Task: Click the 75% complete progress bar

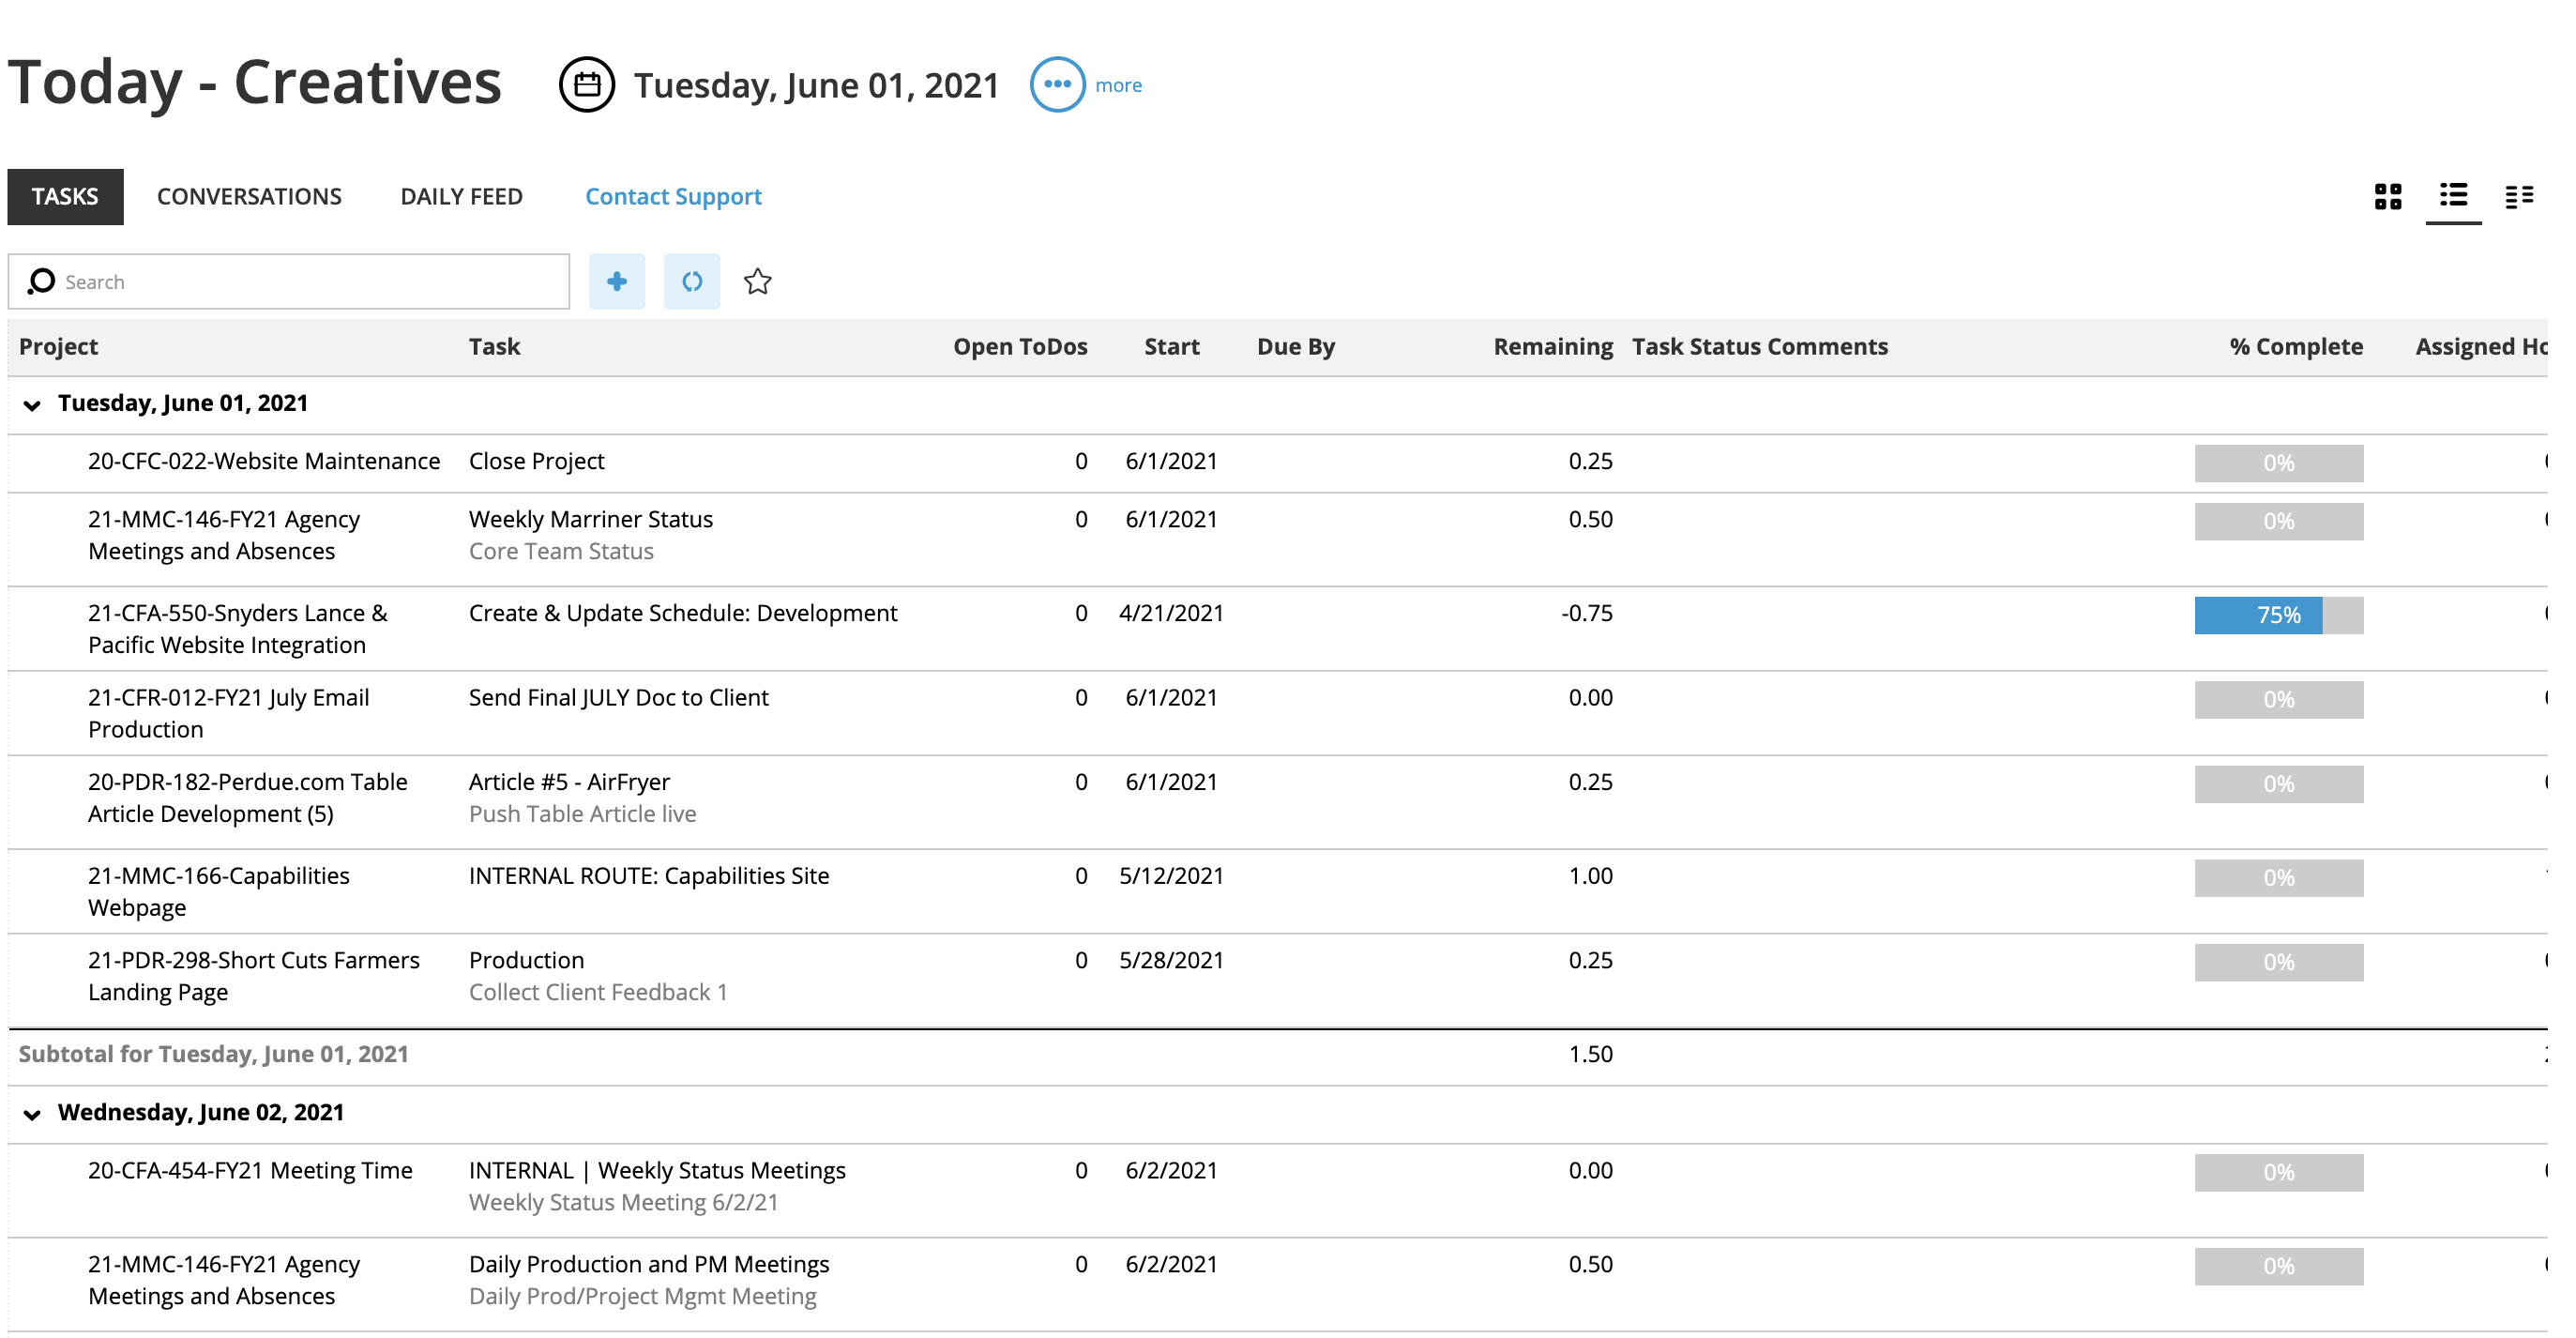Action: point(2278,615)
